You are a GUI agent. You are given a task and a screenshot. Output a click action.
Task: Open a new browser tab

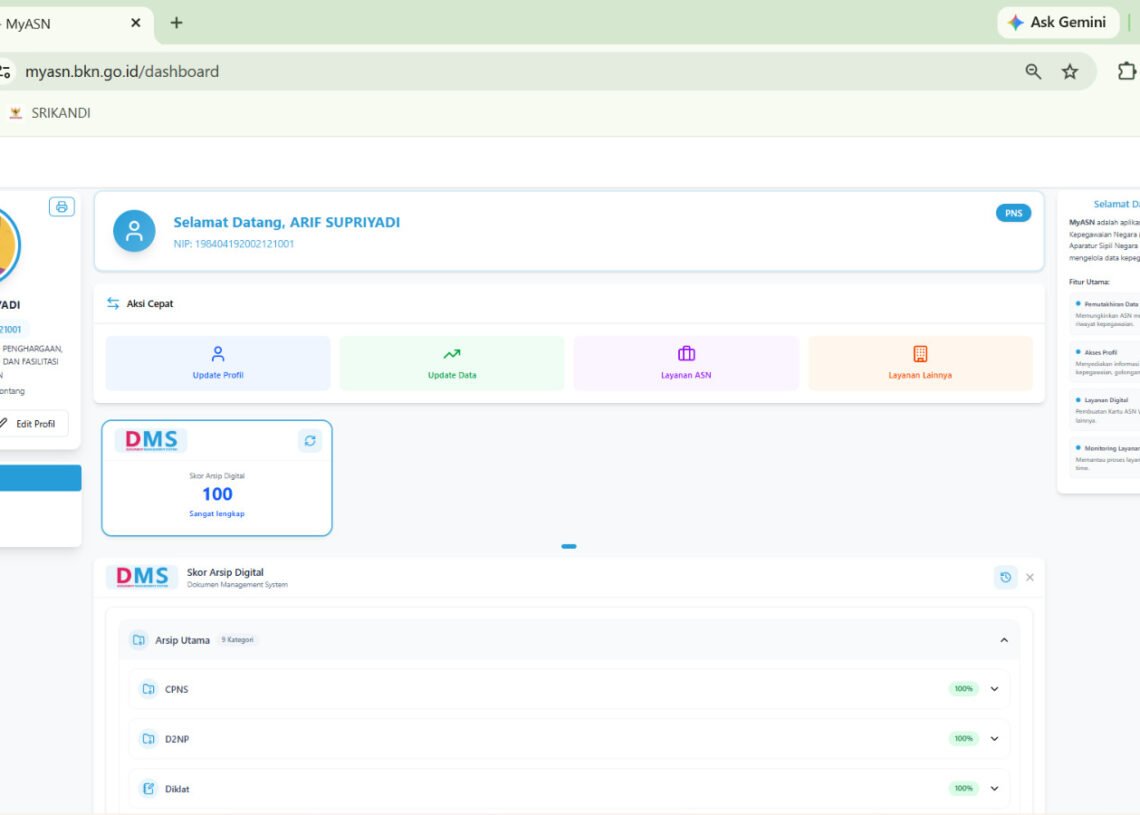coord(176,23)
